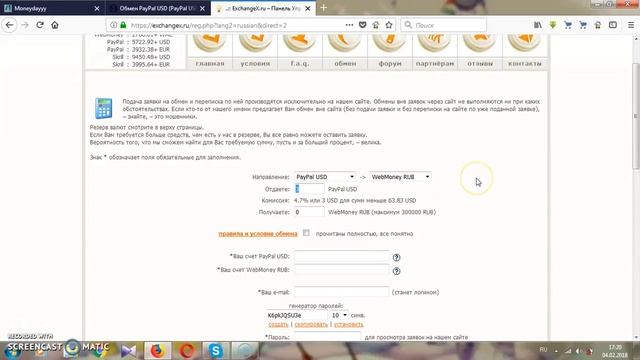Image resolution: width=640 pixels, height=360 pixels.
Task: Open the f.a.q. menu item
Action: pos(300,64)
